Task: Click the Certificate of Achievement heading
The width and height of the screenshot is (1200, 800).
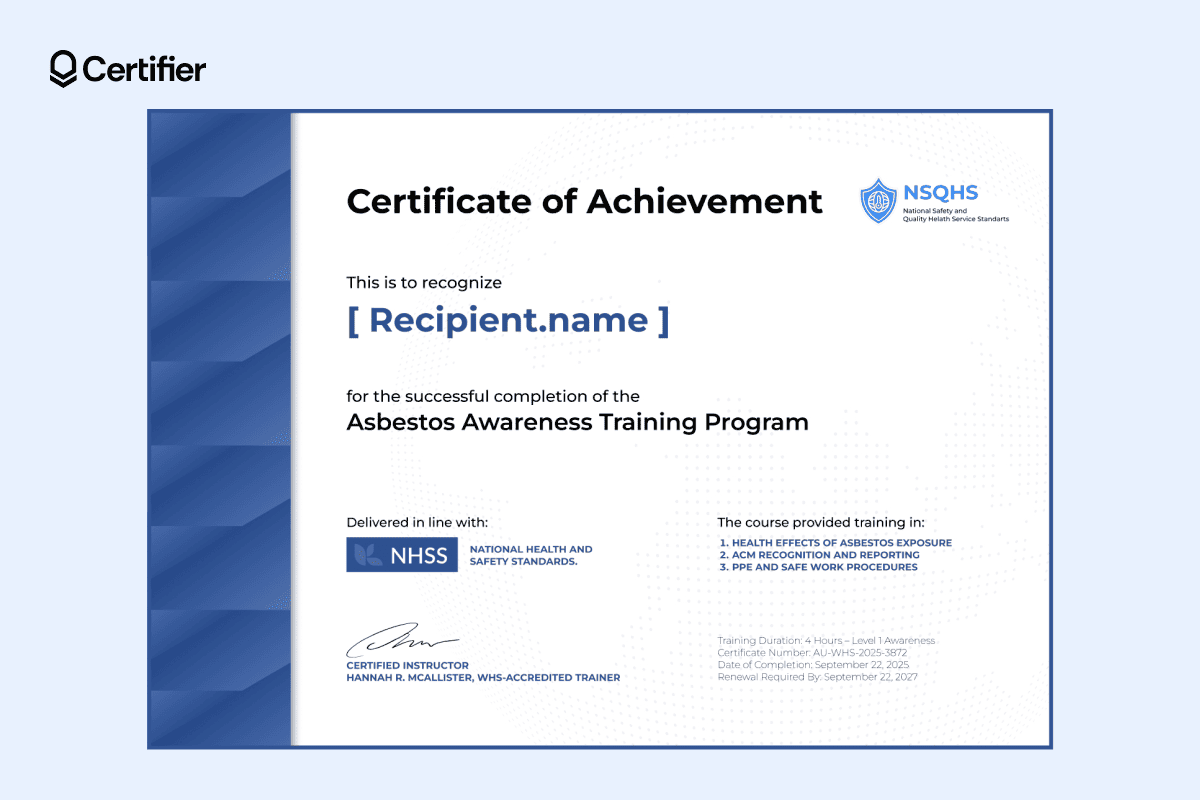Action: [584, 202]
